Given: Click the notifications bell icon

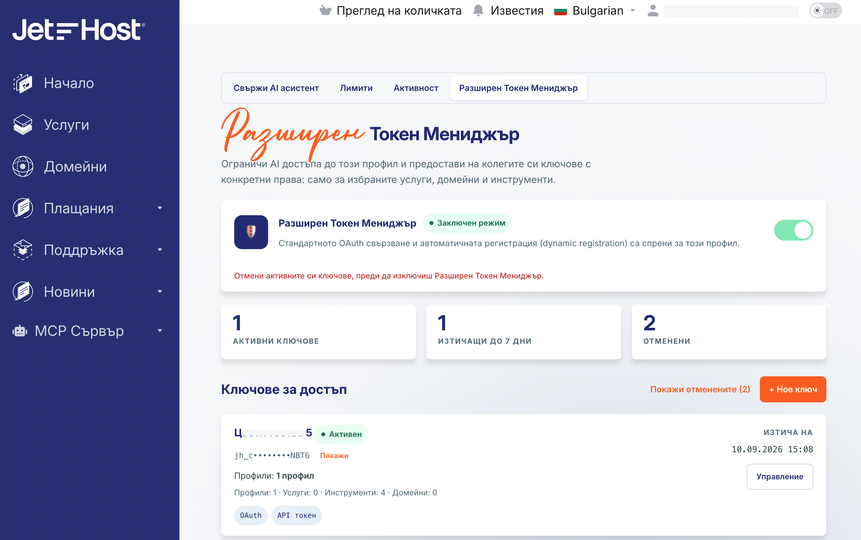Looking at the screenshot, I should 478,10.
